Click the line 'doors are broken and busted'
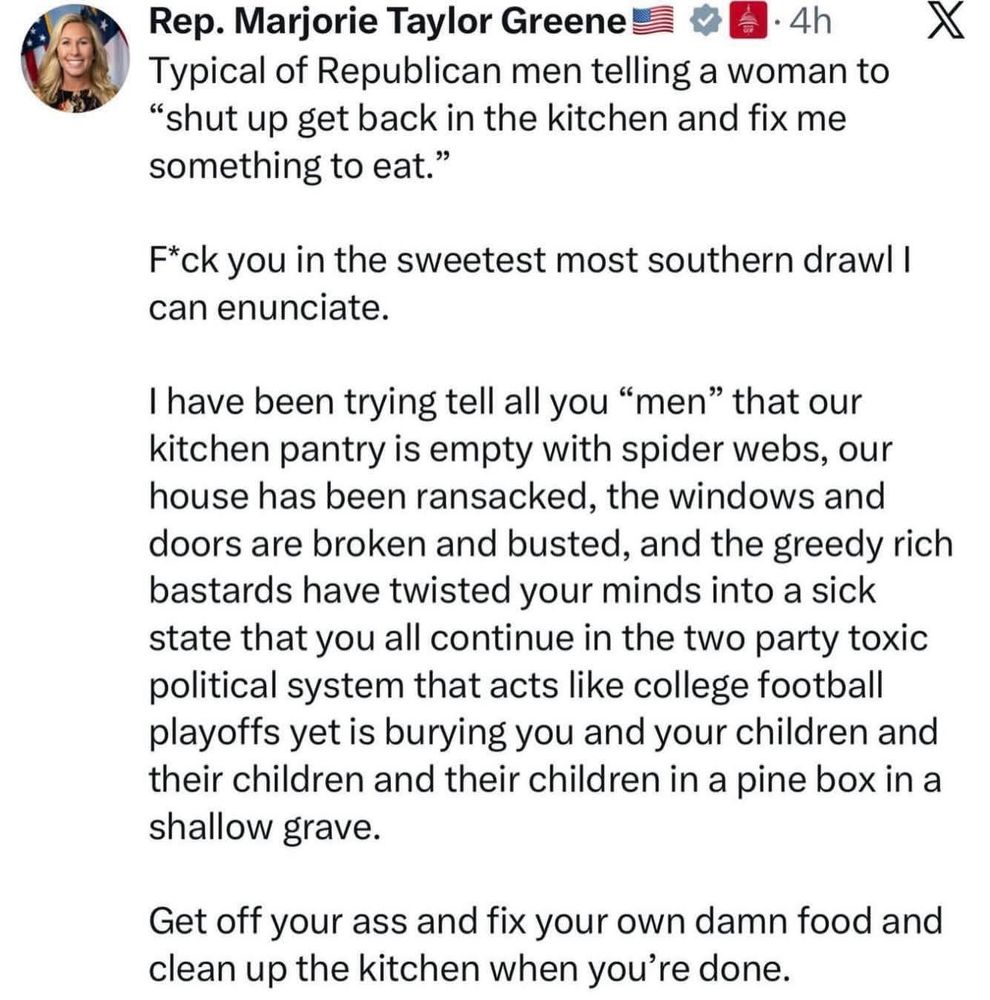Image resolution: width=990 pixels, height=1000 pixels. [x=551, y=544]
